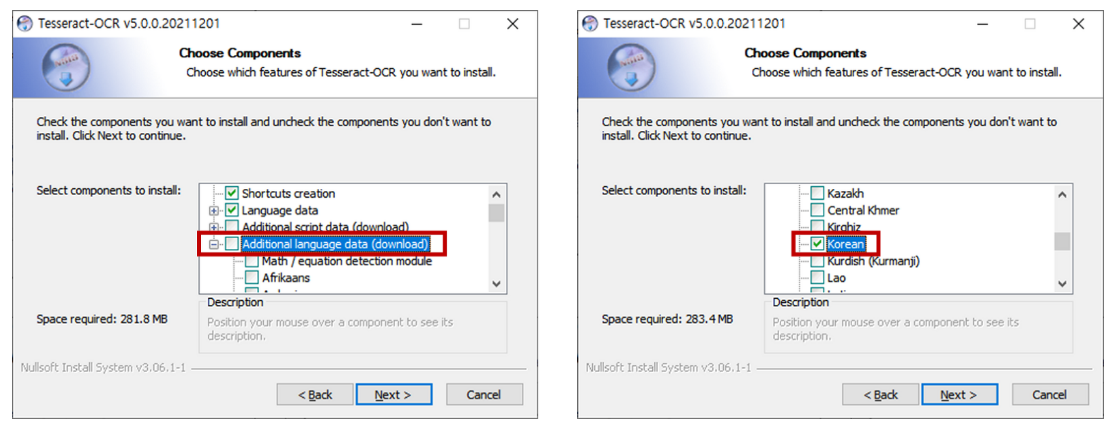
Task: Uncheck Korean language checkbox
Action: 817,244
